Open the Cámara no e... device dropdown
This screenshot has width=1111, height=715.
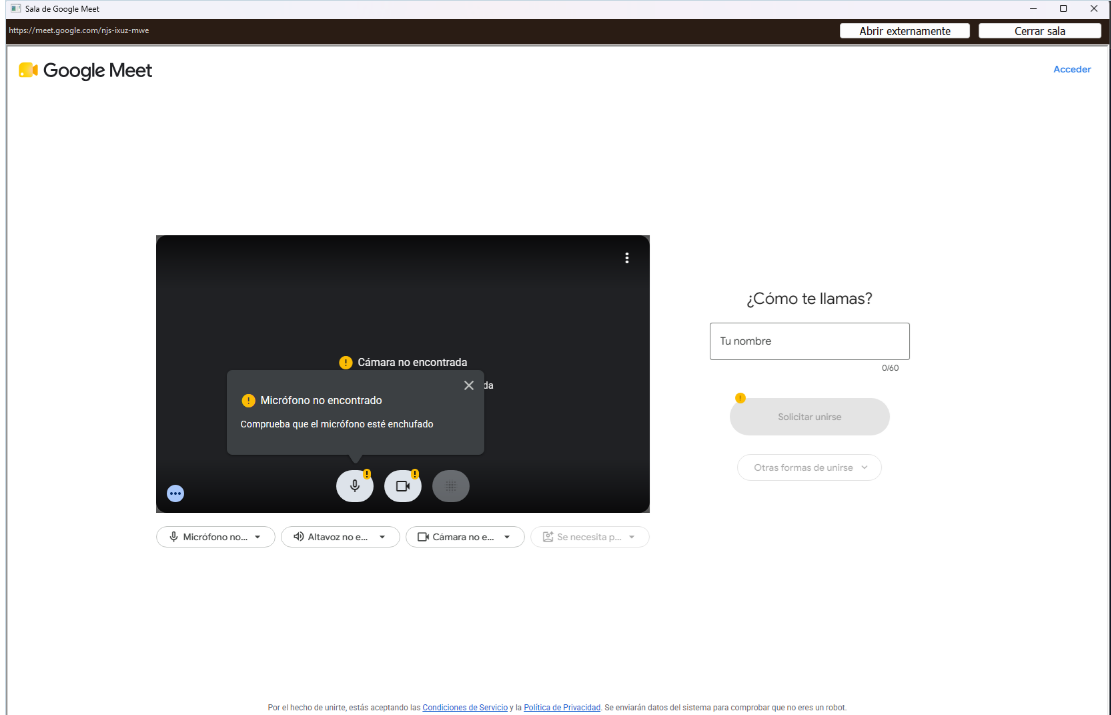click(465, 537)
